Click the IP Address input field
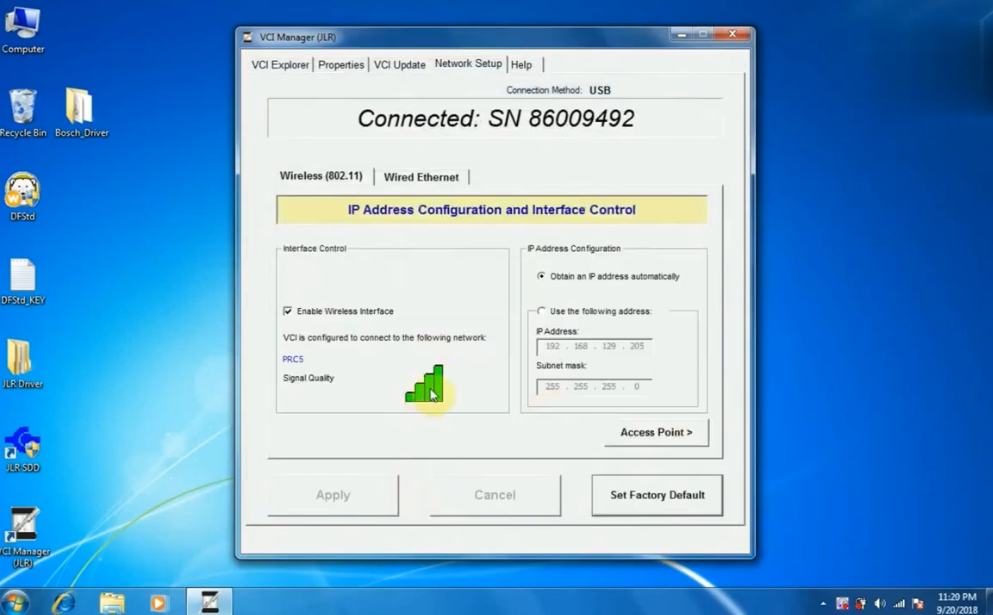Viewport: 993px width, 615px height. (x=594, y=346)
